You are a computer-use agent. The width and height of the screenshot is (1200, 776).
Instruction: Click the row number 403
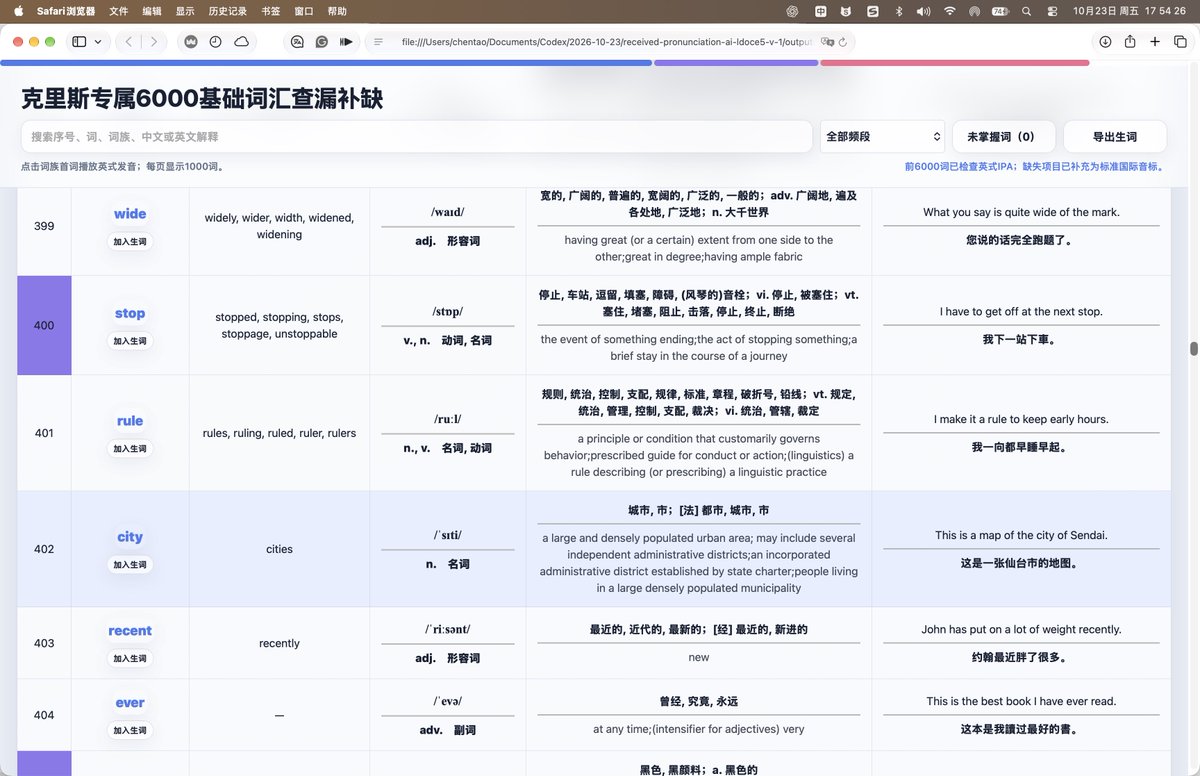(x=44, y=643)
